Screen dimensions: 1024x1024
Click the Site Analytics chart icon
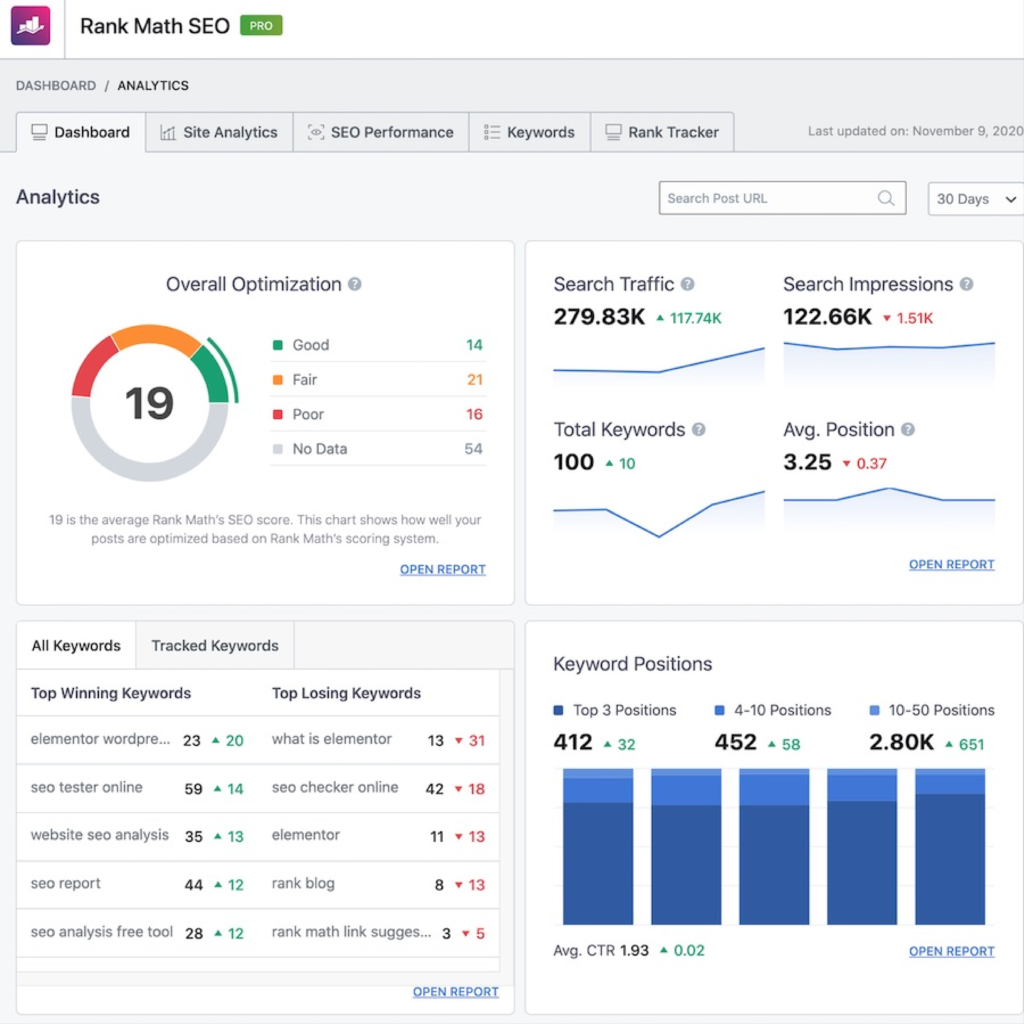point(168,133)
